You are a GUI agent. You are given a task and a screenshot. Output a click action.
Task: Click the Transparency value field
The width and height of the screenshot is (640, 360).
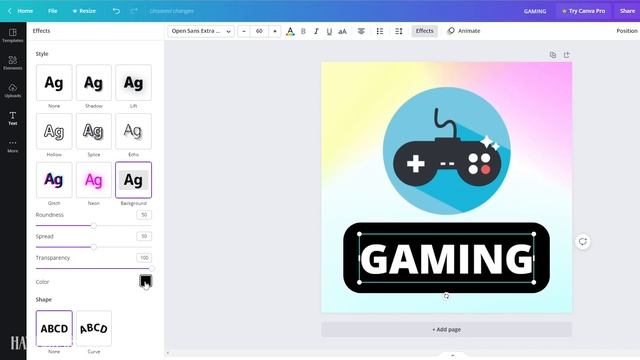tap(144, 258)
